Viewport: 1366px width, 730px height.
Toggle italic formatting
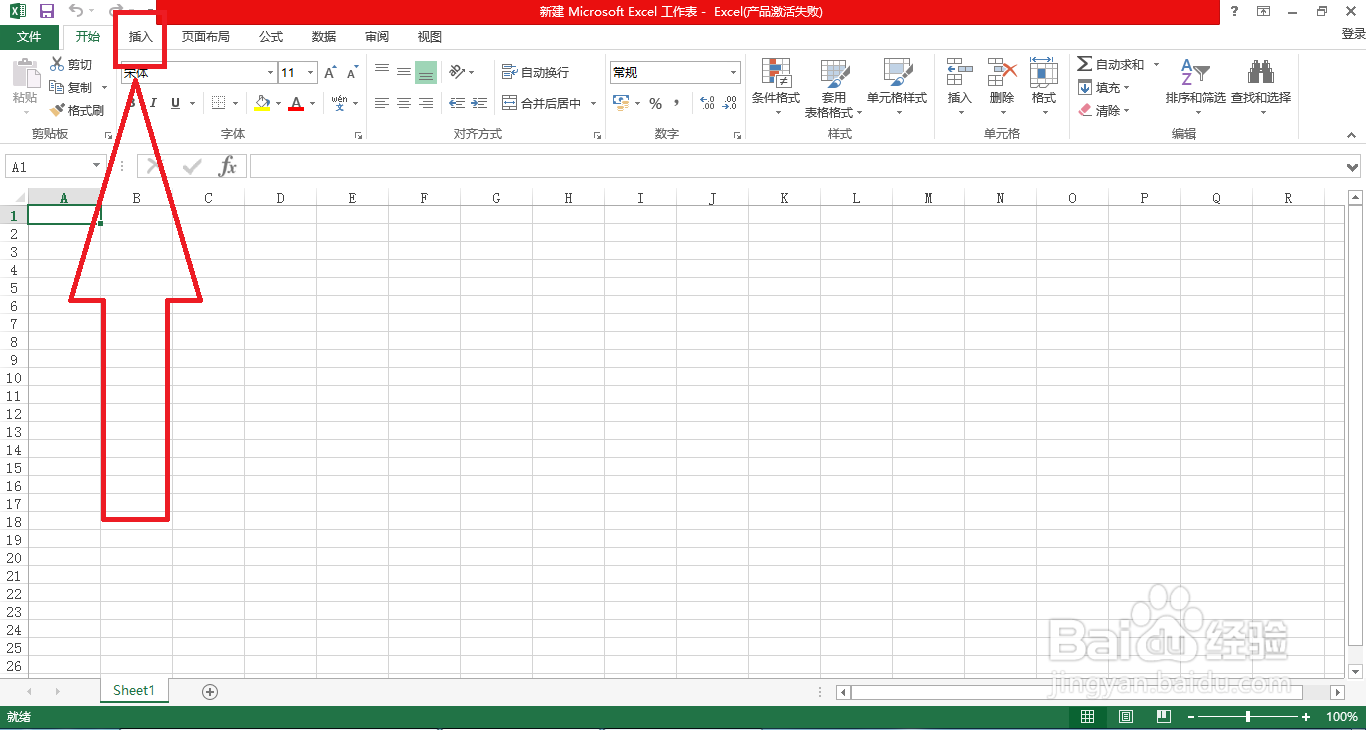(153, 103)
